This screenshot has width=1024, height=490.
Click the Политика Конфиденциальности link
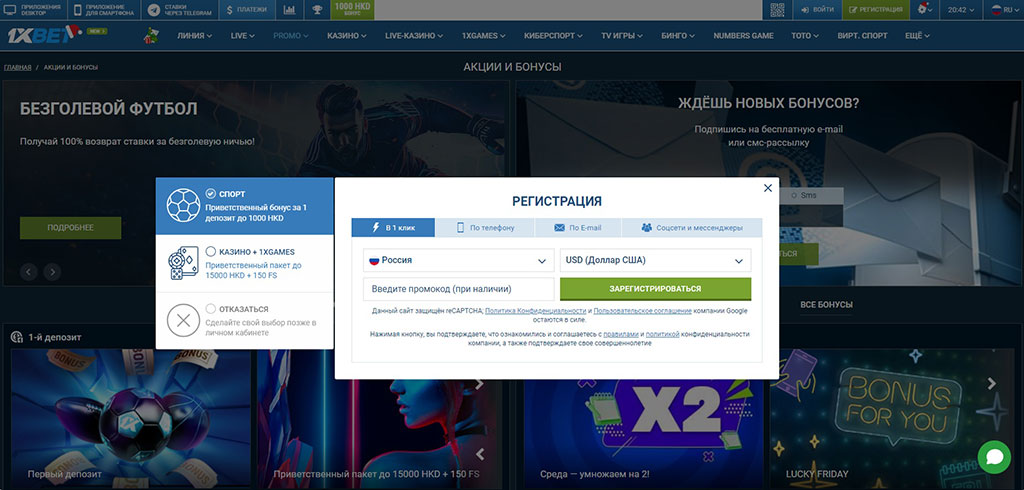535,312
